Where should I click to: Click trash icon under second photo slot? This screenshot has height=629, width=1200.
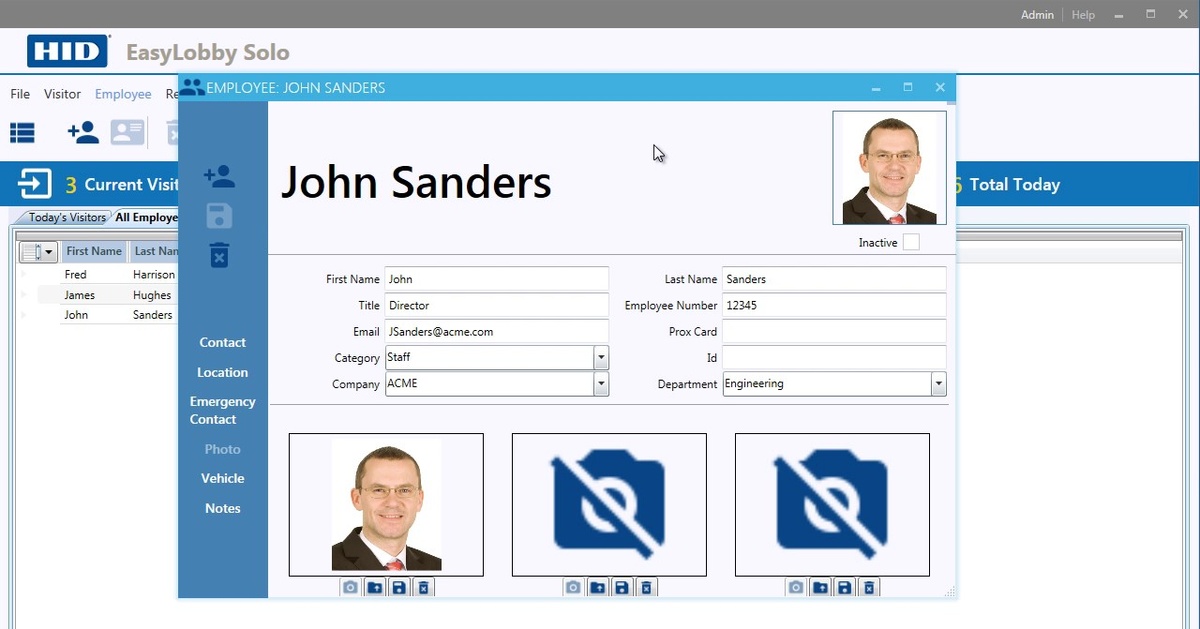pos(646,588)
